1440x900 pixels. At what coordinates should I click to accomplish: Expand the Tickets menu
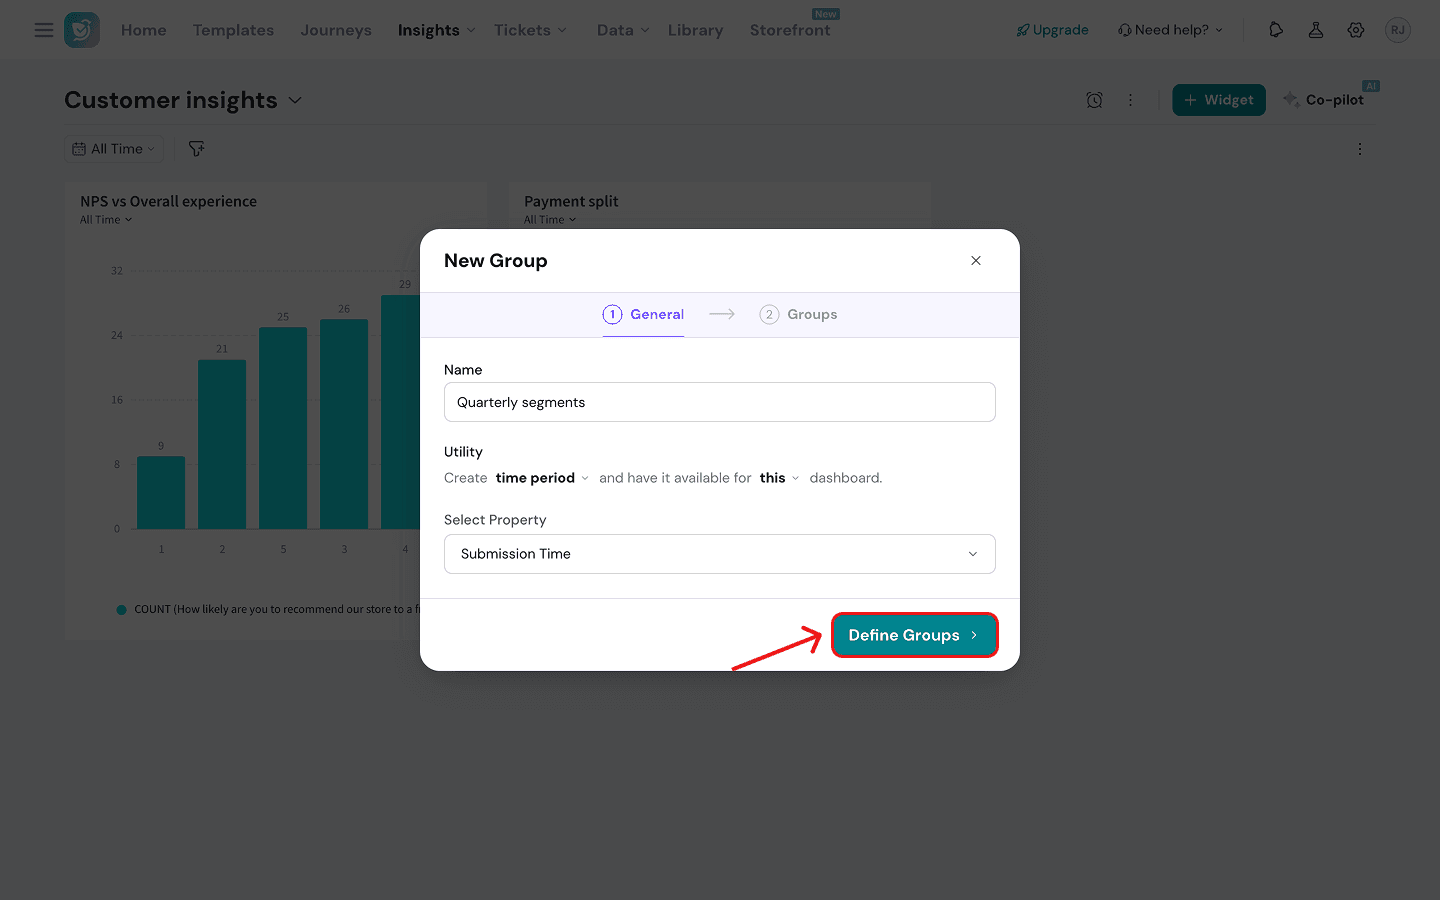click(530, 30)
